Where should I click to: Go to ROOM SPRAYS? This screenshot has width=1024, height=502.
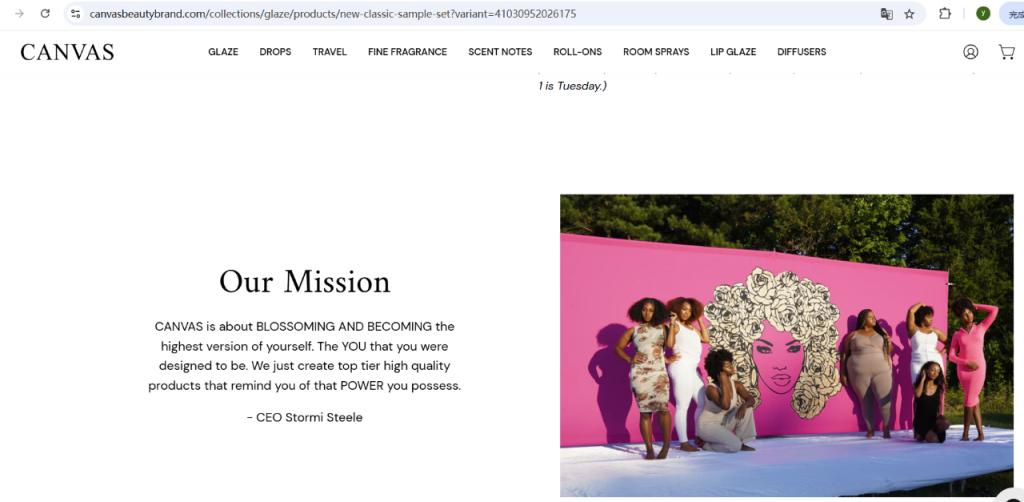coord(656,52)
